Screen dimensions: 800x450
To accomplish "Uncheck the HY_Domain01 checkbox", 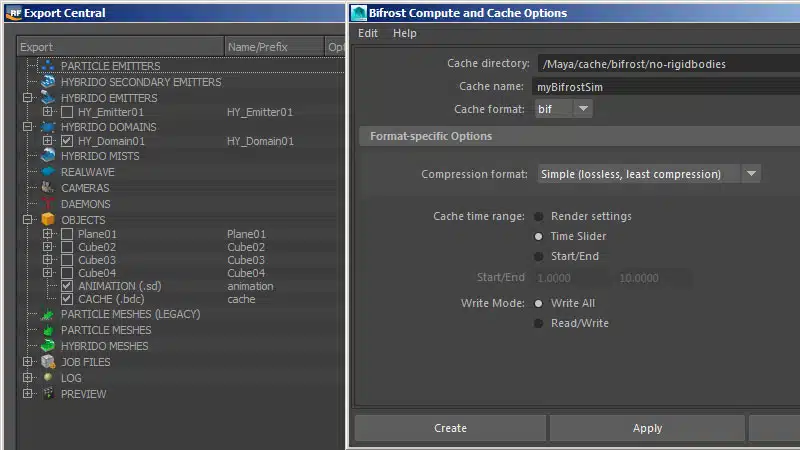I will [x=67, y=141].
